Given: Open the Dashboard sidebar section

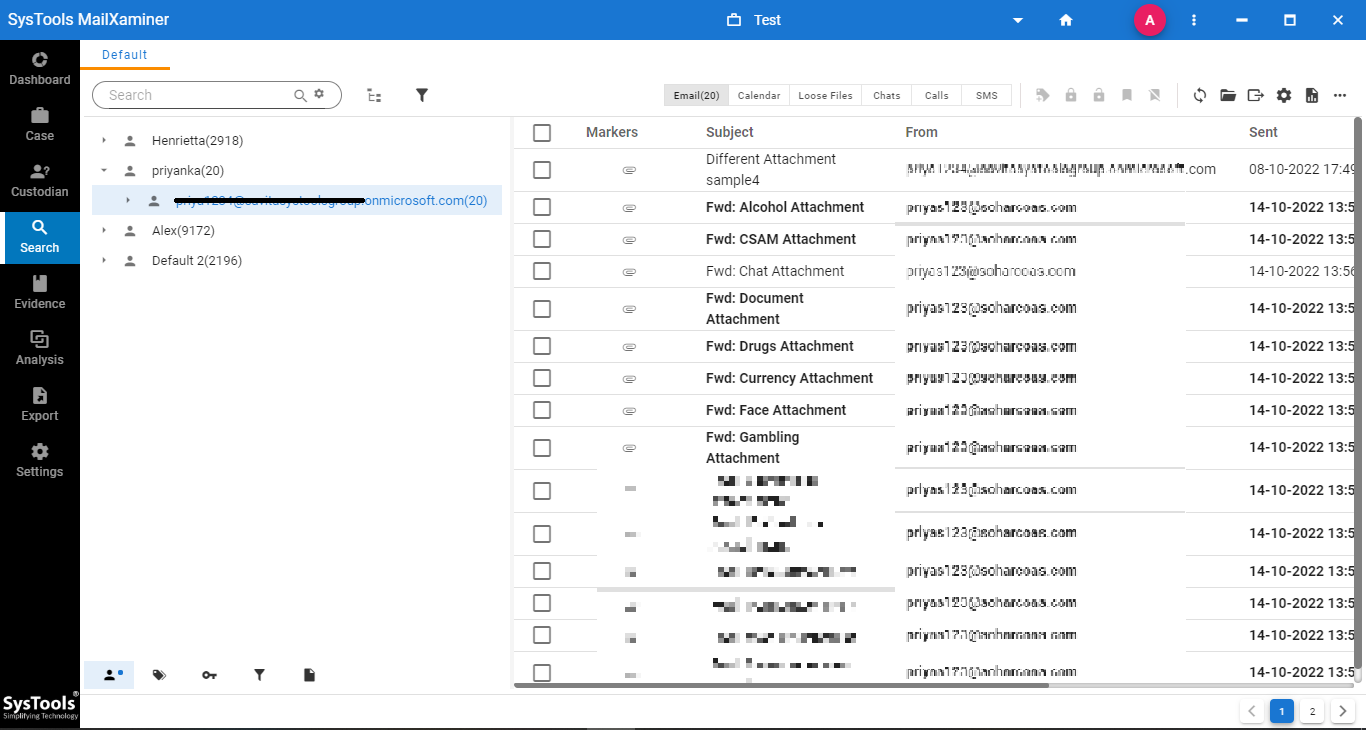Looking at the screenshot, I should [40, 68].
